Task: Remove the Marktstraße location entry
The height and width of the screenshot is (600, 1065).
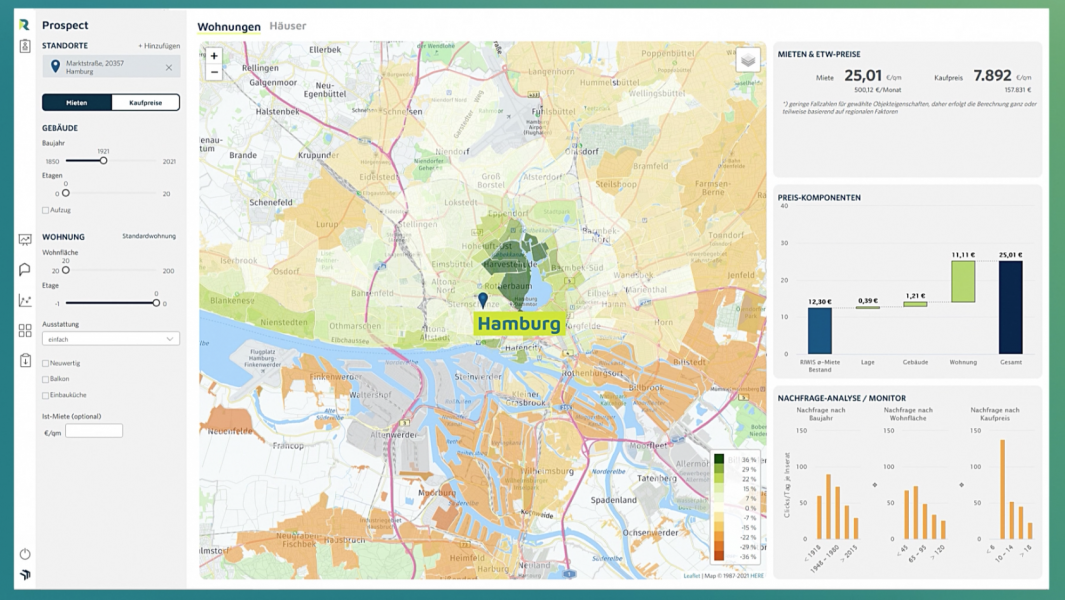Action: coord(168,68)
